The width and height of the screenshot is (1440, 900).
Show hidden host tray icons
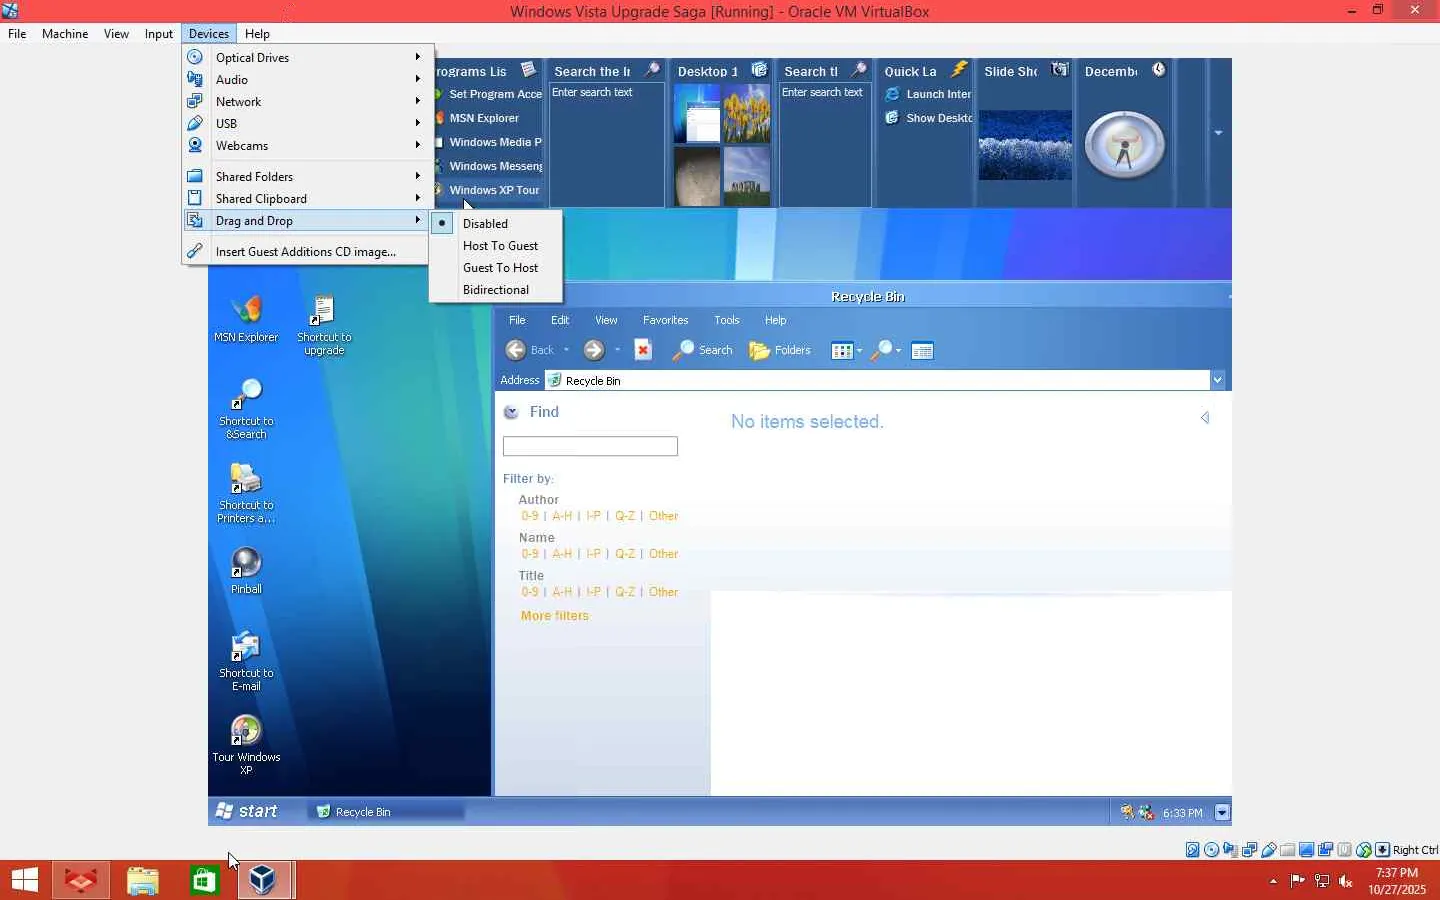coord(1273,881)
